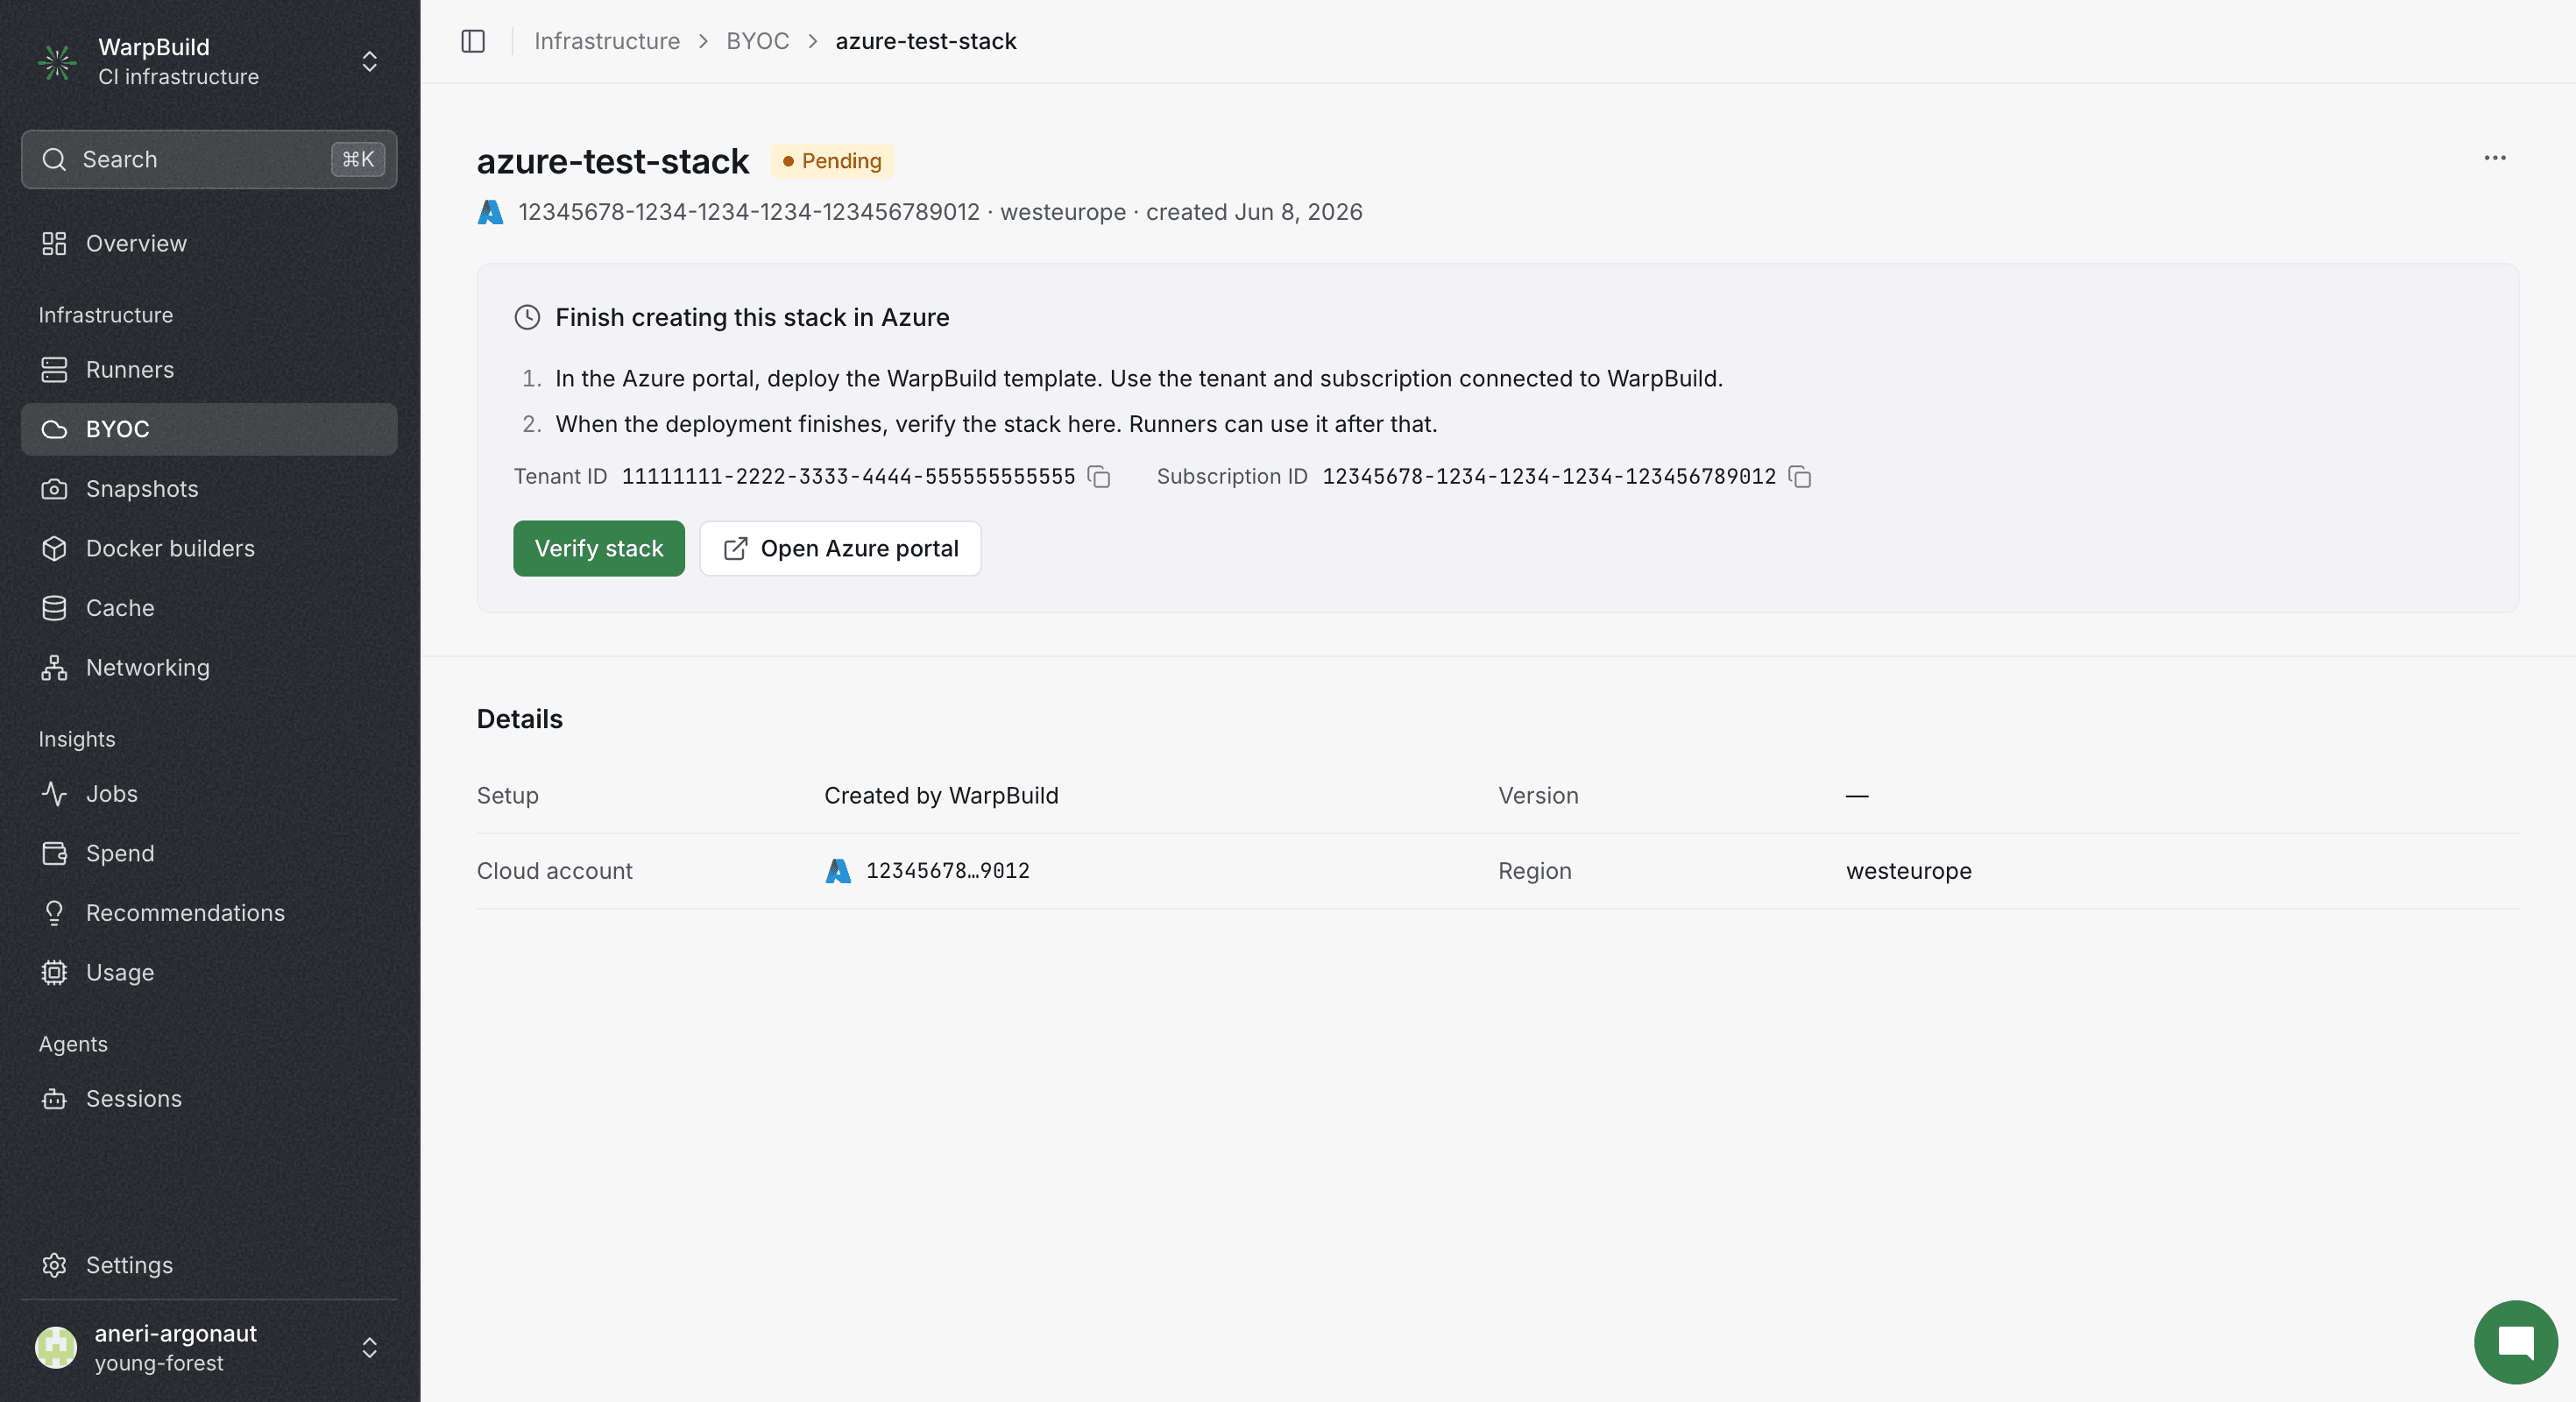2576x1402 pixels.
Task: Click BYOC breadcrumb link
Action: [x=757, y=41]
